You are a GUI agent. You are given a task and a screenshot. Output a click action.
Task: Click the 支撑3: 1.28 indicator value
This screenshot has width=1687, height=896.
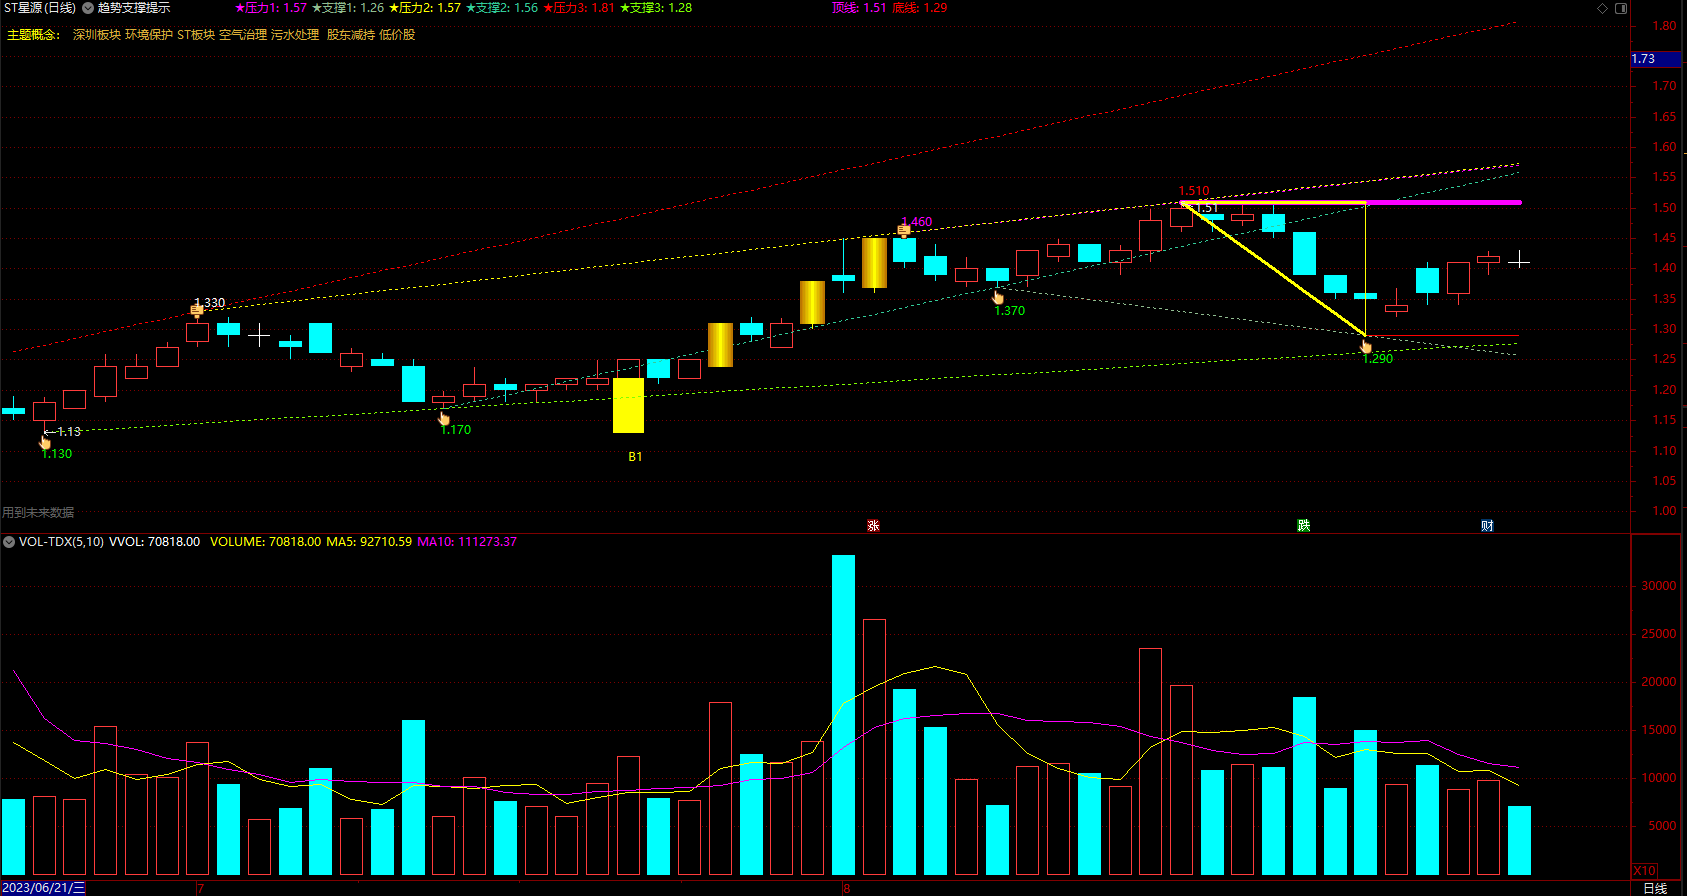(x=656, y=8)
